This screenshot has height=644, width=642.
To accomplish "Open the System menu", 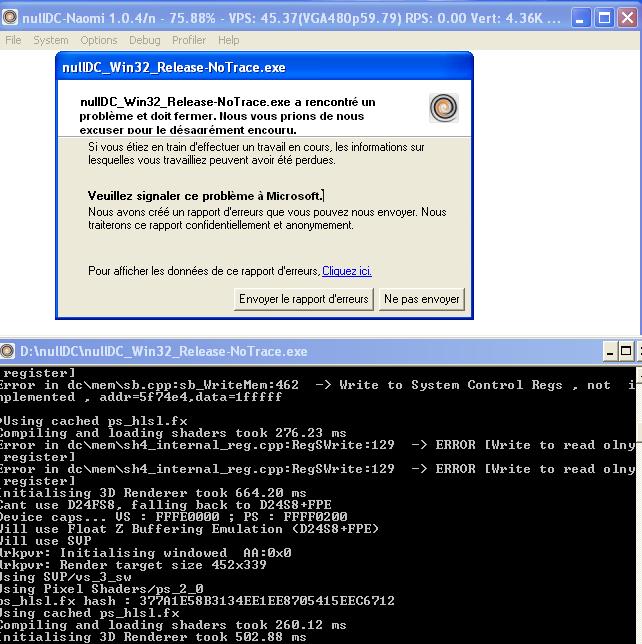I will pos(51,40).
